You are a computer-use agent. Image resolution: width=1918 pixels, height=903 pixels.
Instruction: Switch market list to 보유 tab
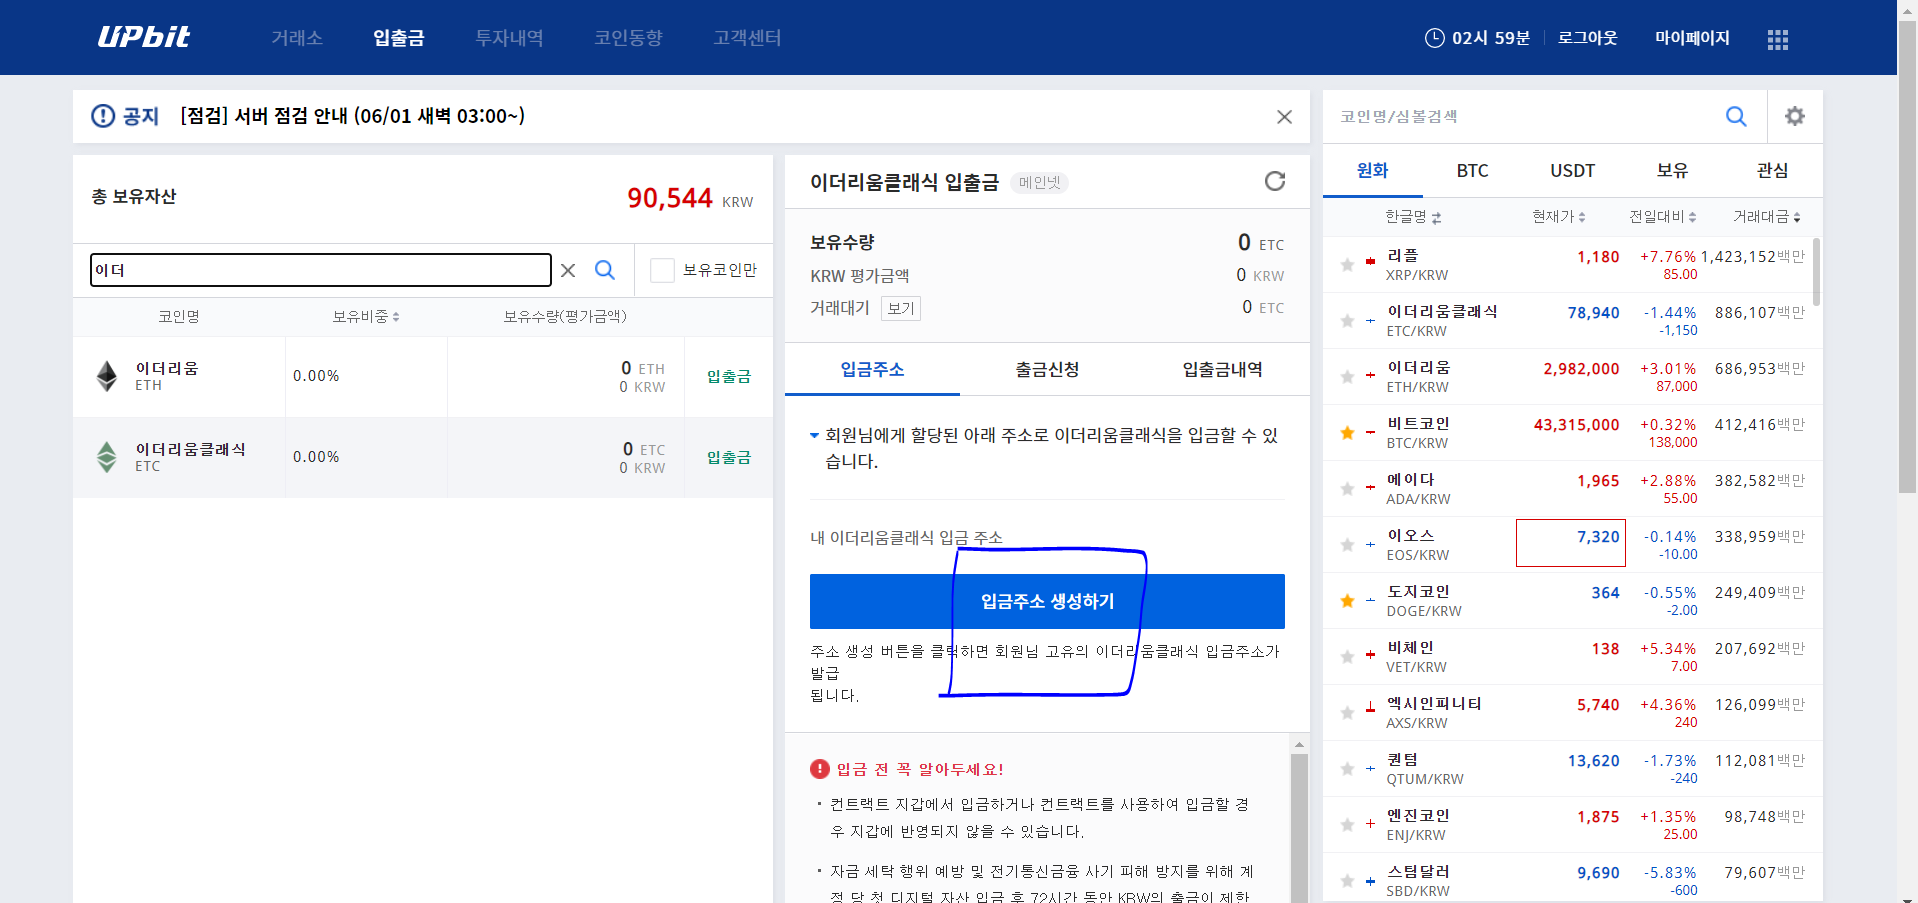tap(1672, 170)
